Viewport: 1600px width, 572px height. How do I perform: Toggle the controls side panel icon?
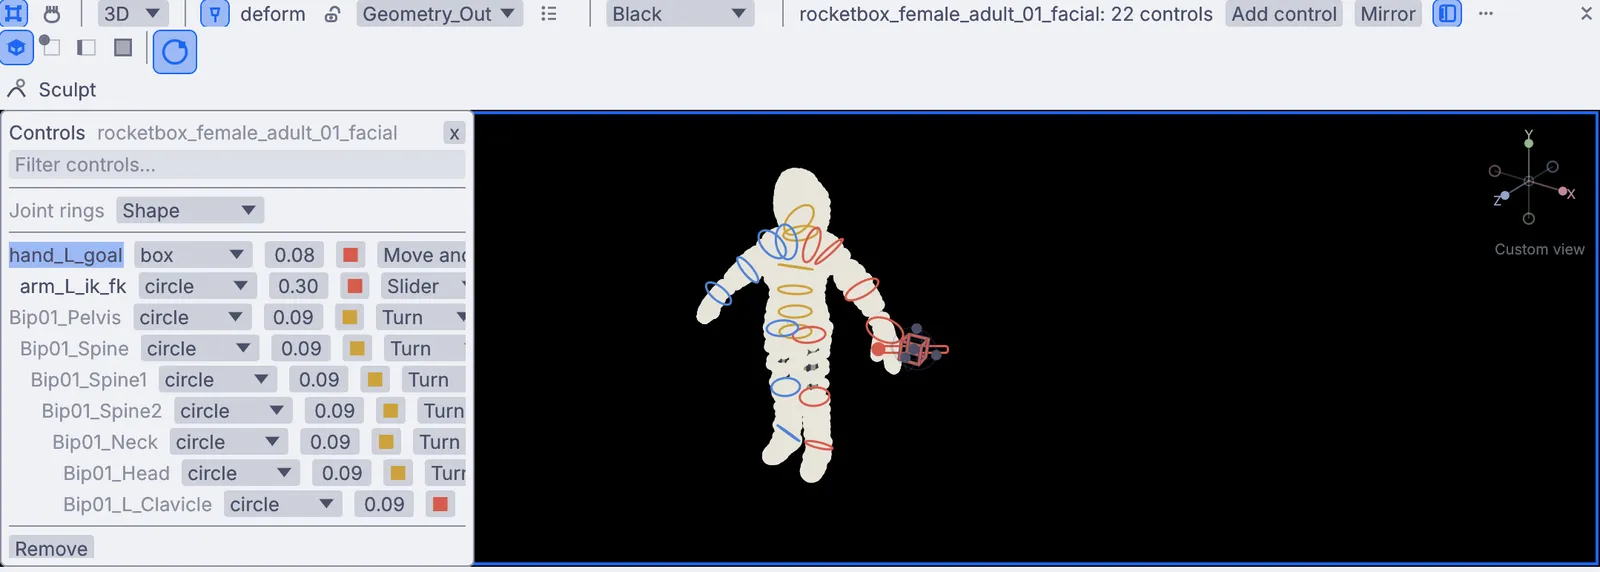click(1447, 14)
